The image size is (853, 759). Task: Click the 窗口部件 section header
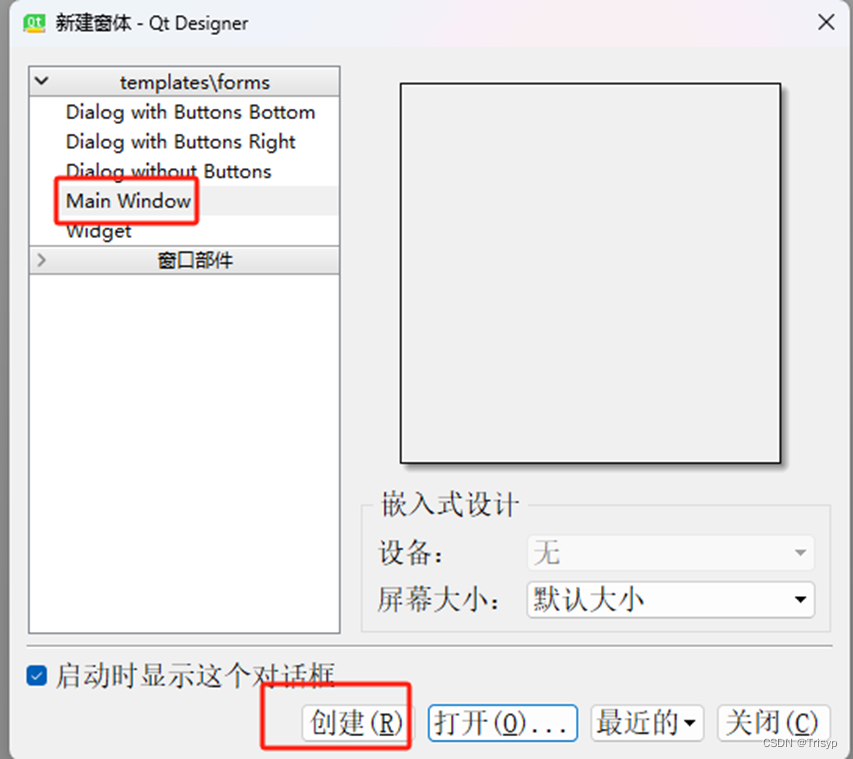(184, 260)
